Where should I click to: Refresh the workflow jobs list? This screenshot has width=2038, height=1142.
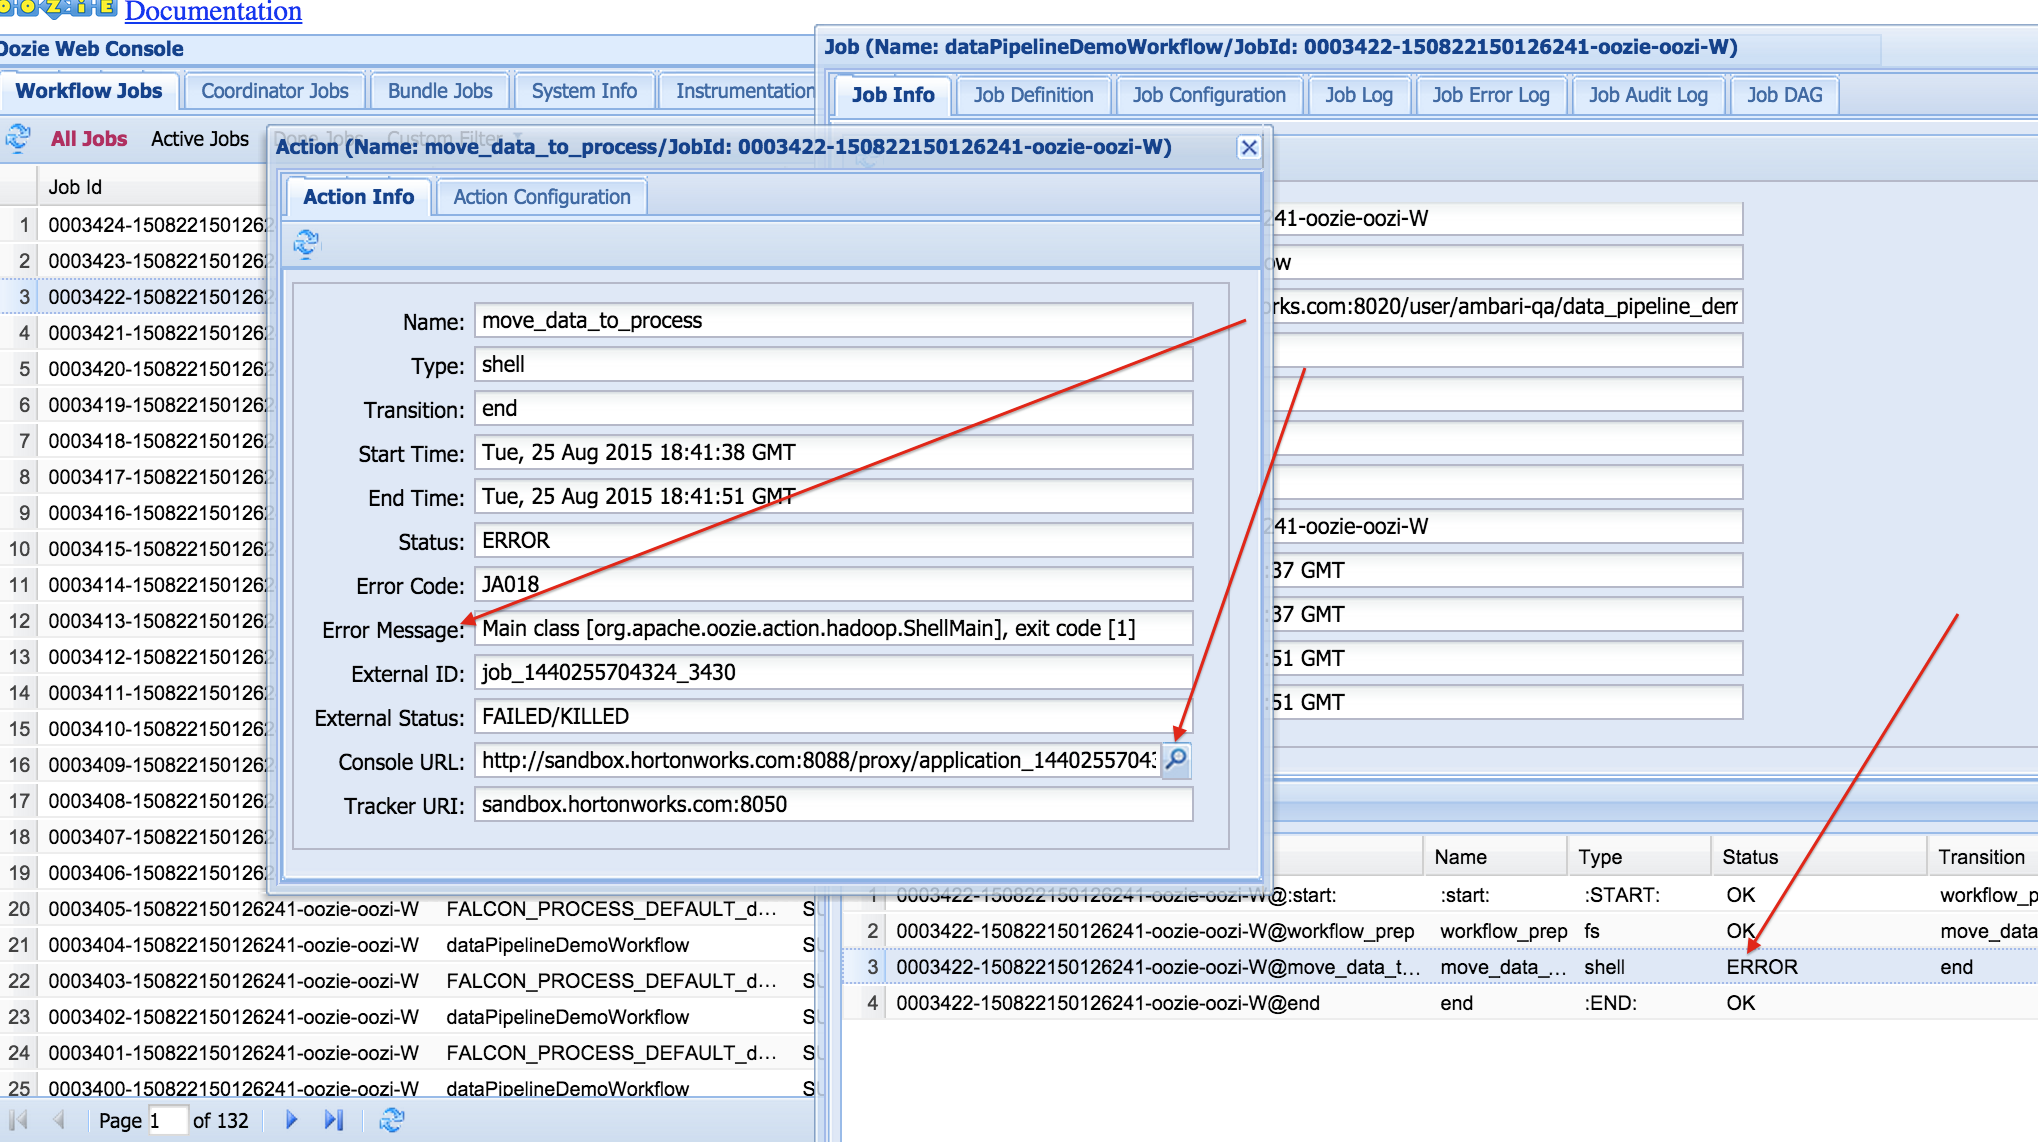pyautogui.click(x=17, y=139)
